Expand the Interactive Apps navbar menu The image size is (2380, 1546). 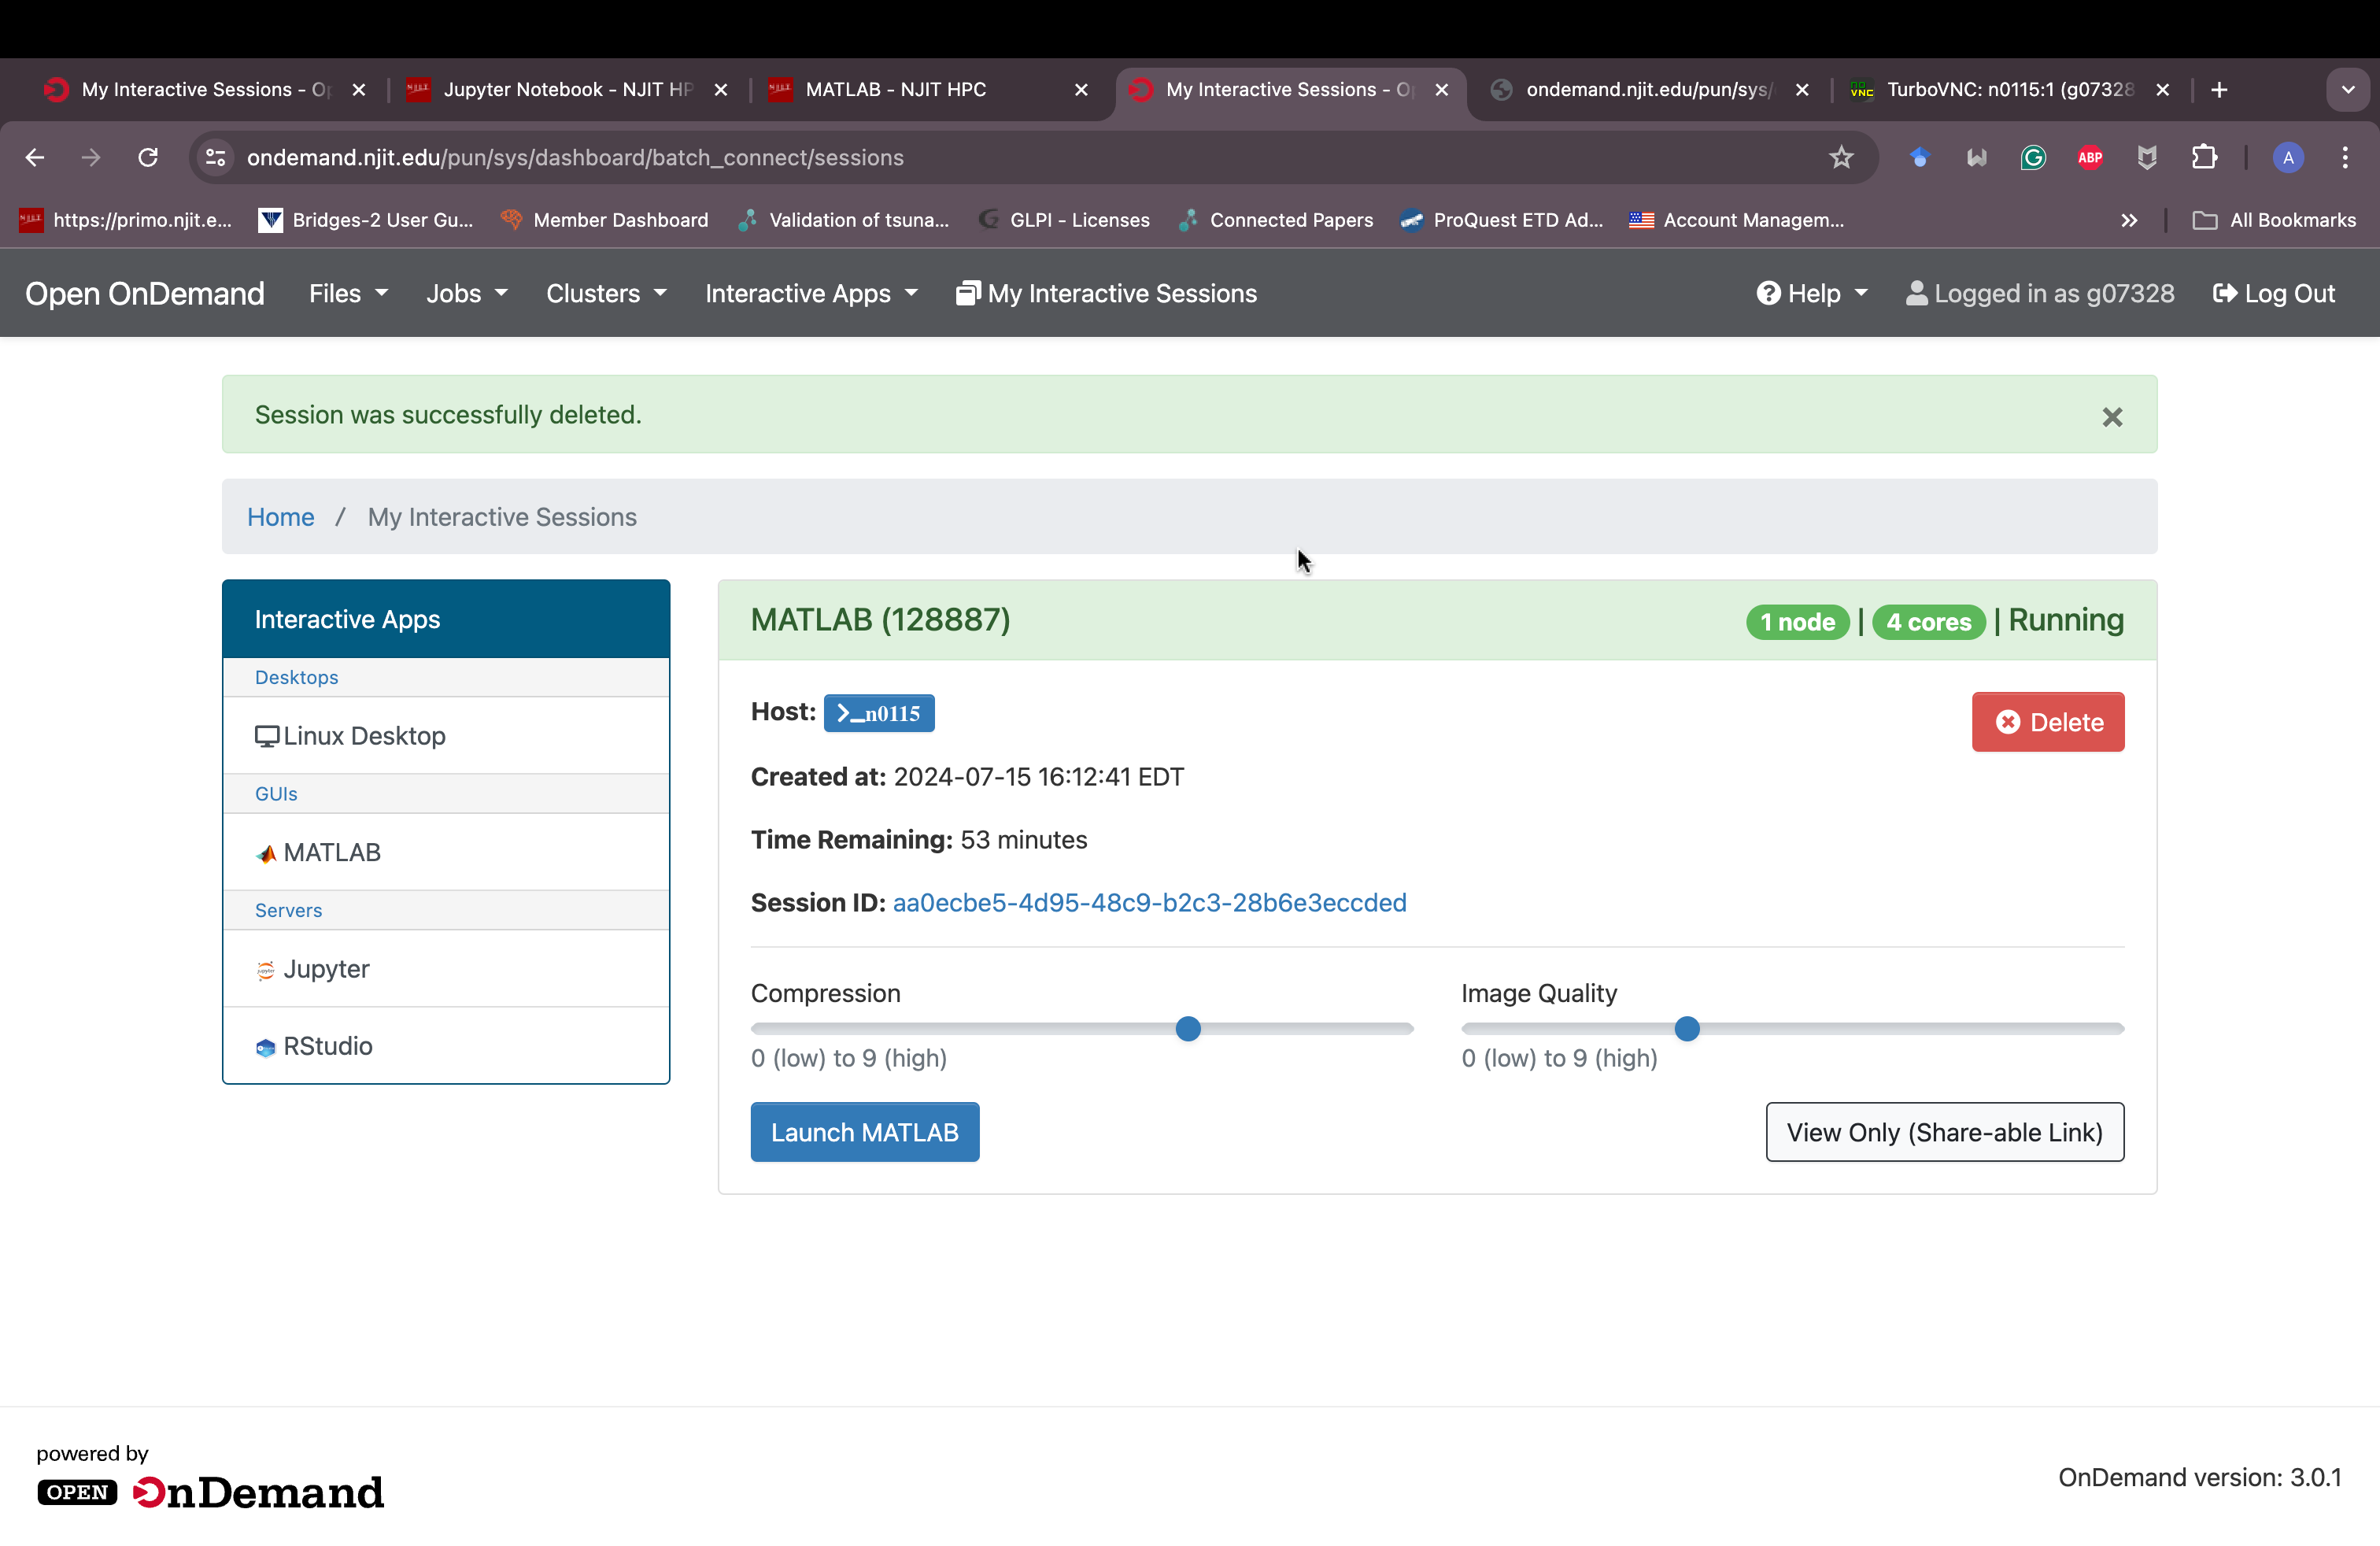(811, 293)
